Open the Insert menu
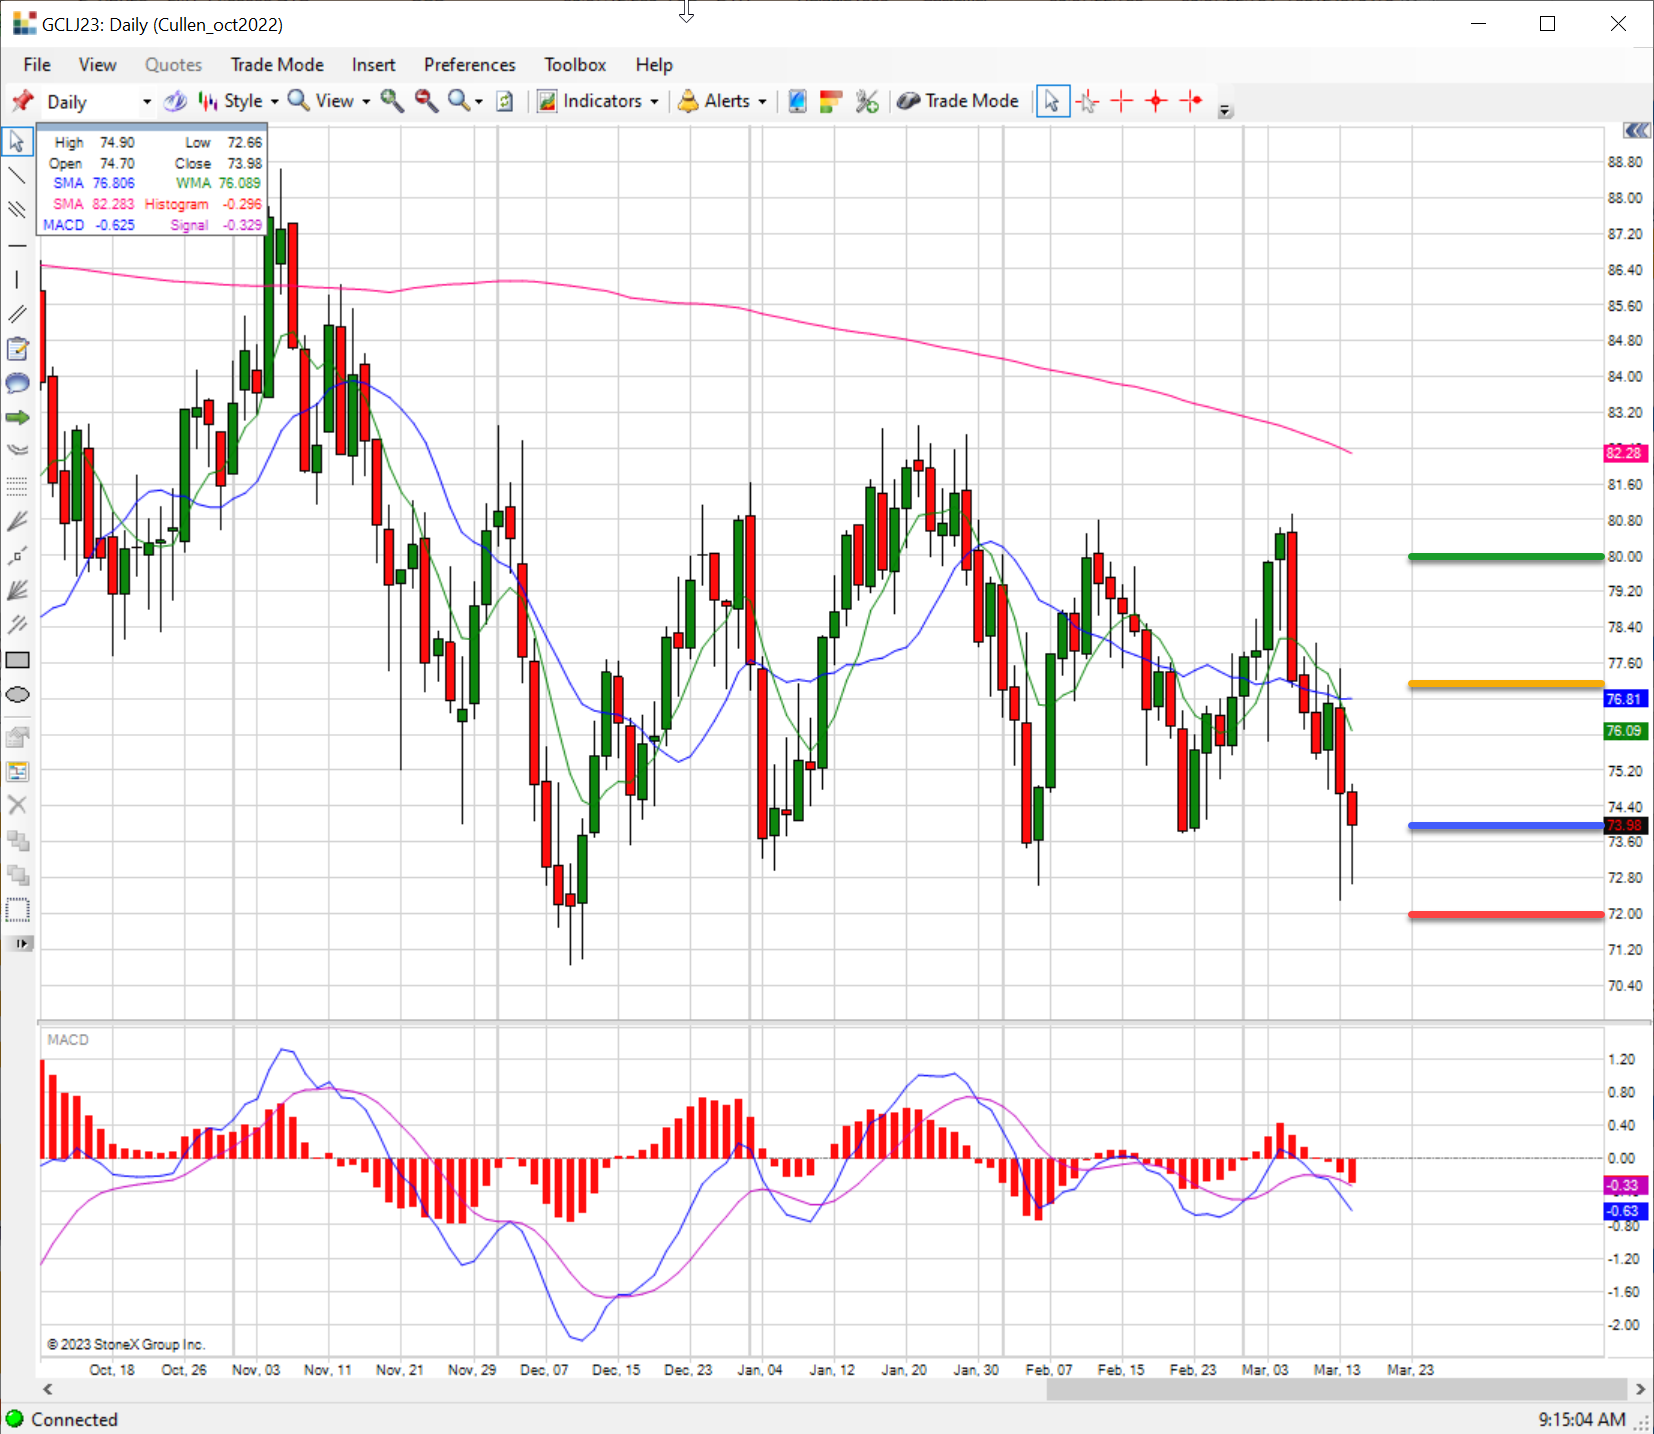 pyautogui.click(x=373, y=65)
